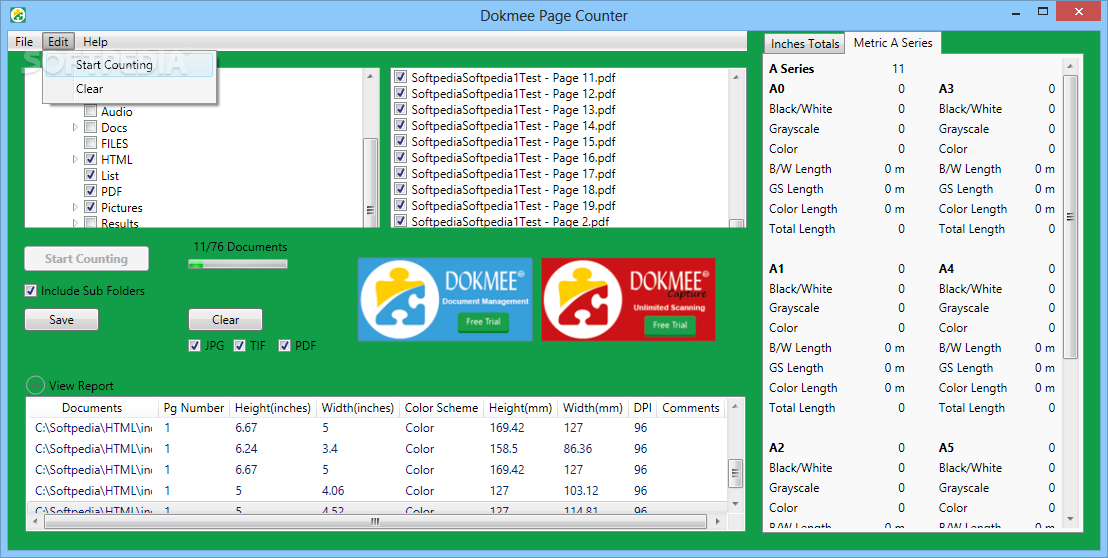
Task: Select SoftpediaSoftpedia1Test - Page 13.pdf file
Action: (x=514, y=109)
